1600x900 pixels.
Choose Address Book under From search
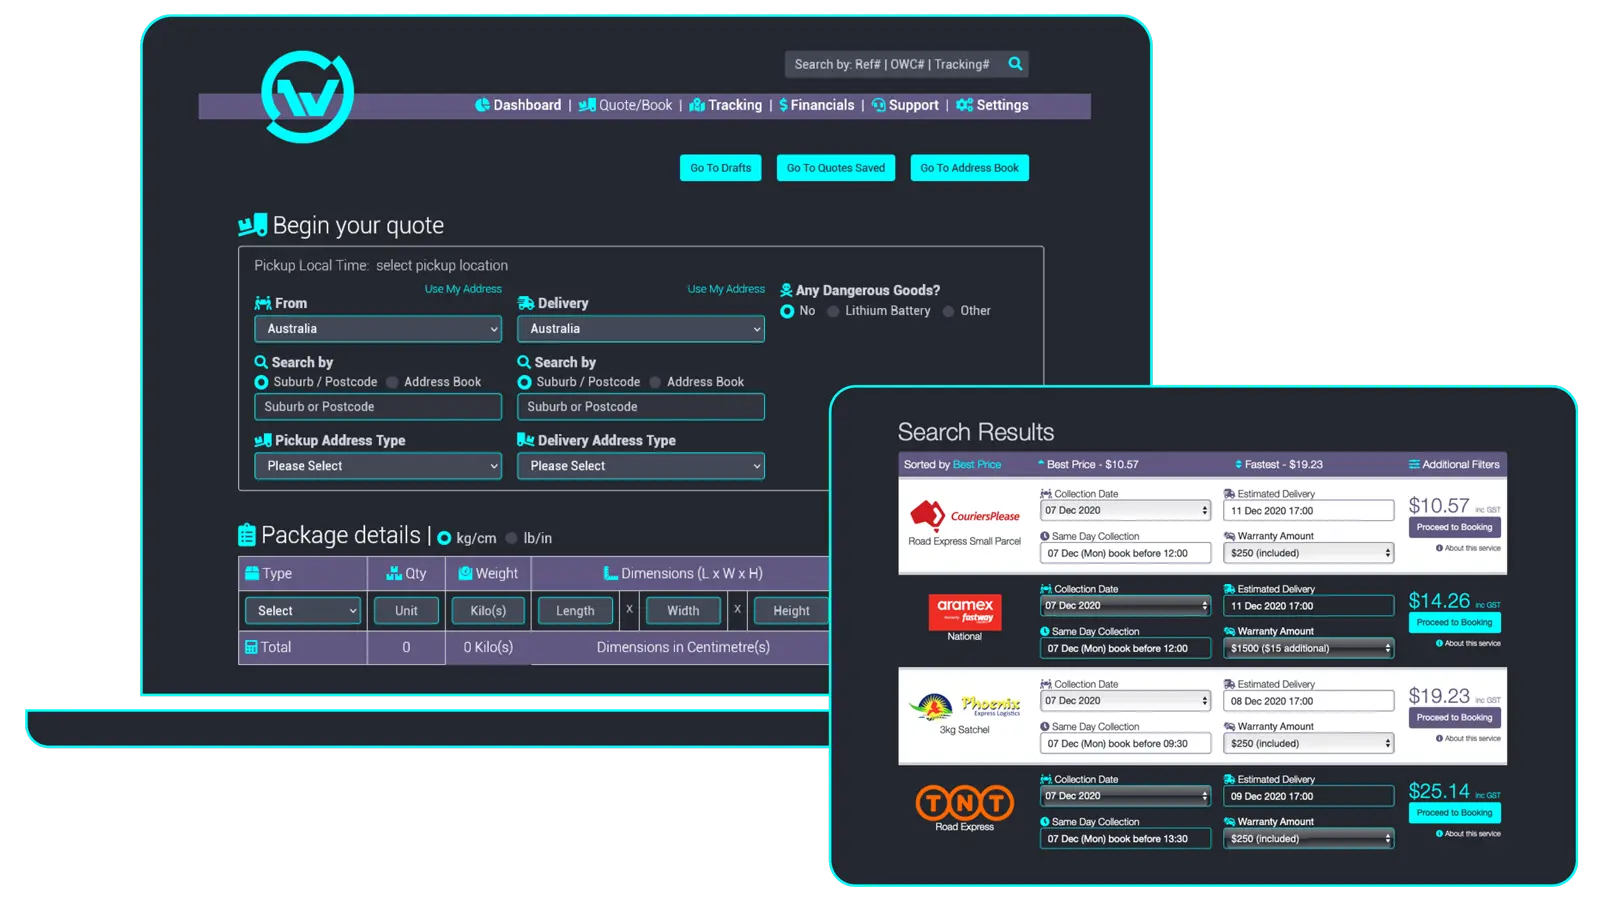[x=392, y=382]
